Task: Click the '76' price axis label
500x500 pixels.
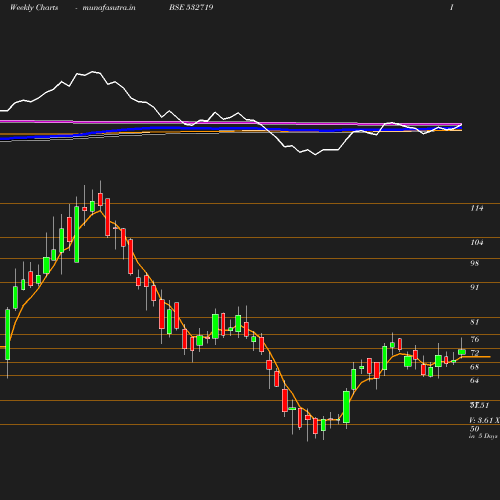Action: point(475,339)
